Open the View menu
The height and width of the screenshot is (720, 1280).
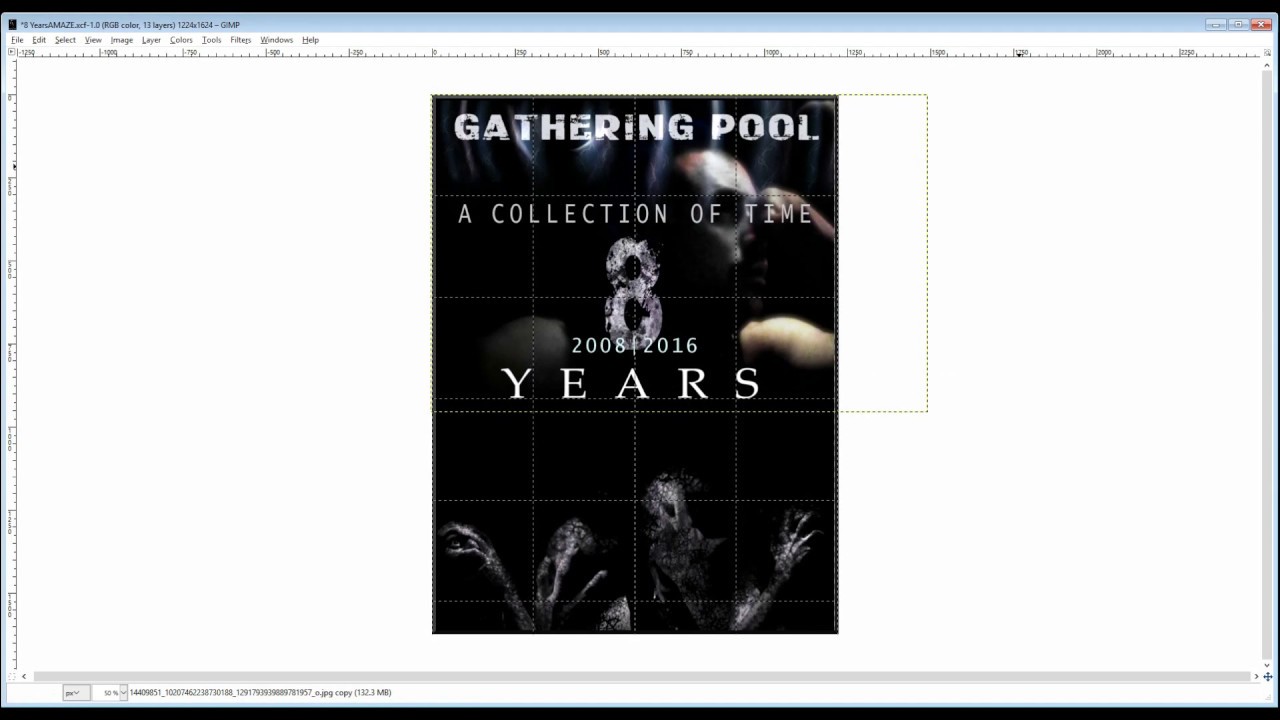pyautogui.click(x=93, y=40)
